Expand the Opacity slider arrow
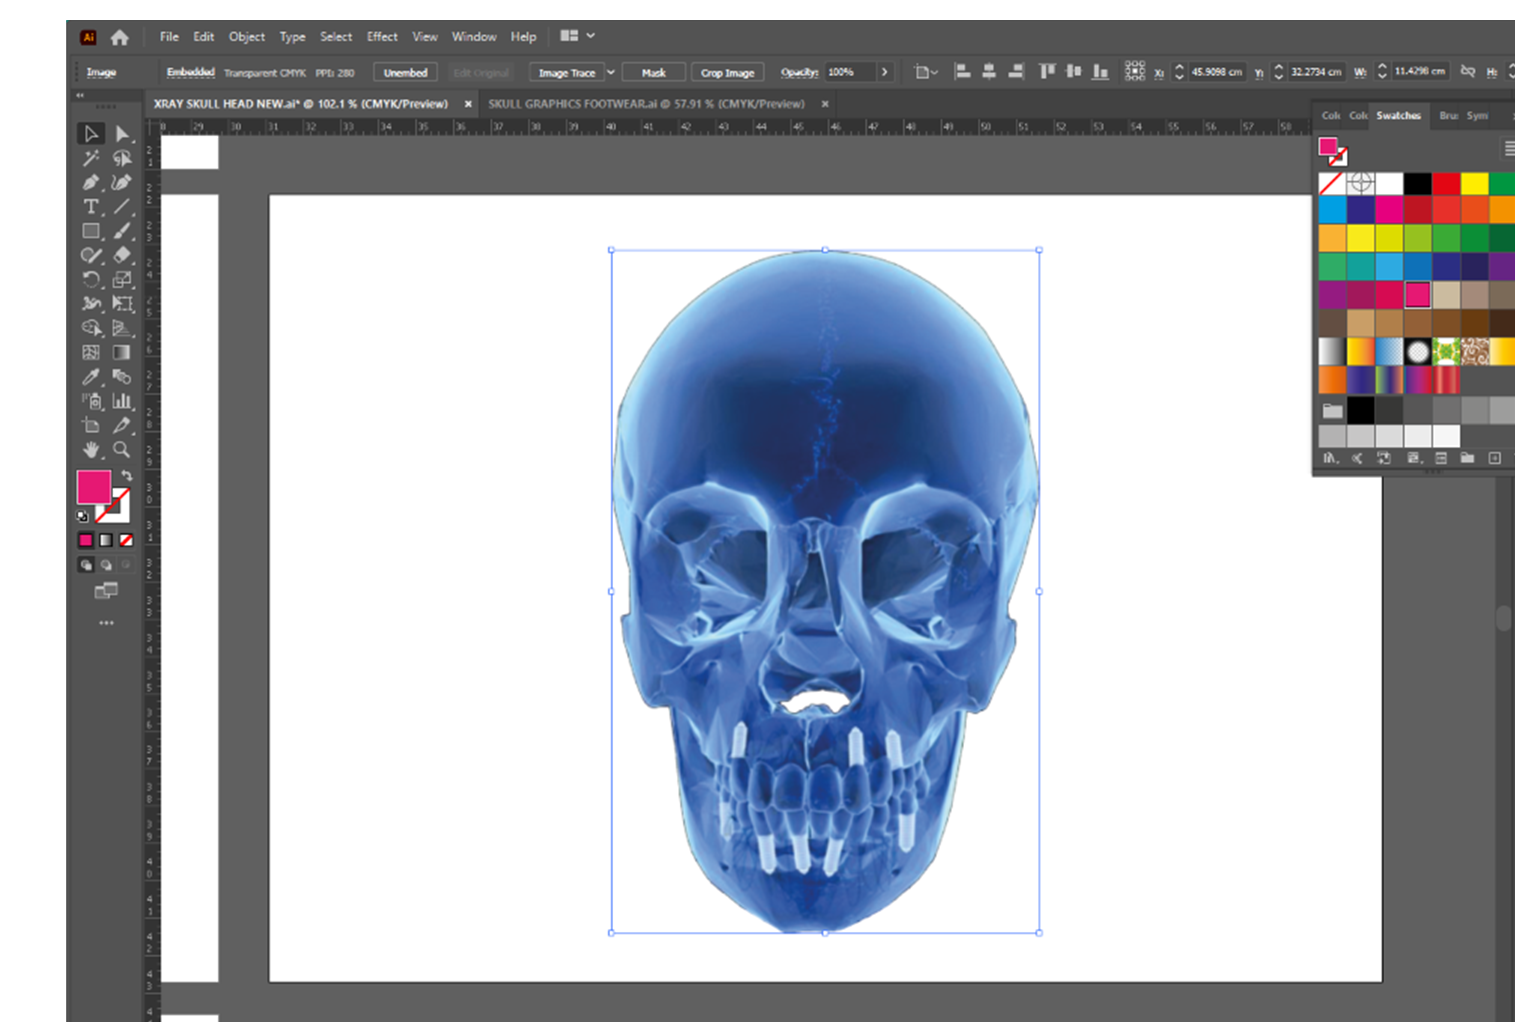1515x1022 pixels. click(884, 72)
